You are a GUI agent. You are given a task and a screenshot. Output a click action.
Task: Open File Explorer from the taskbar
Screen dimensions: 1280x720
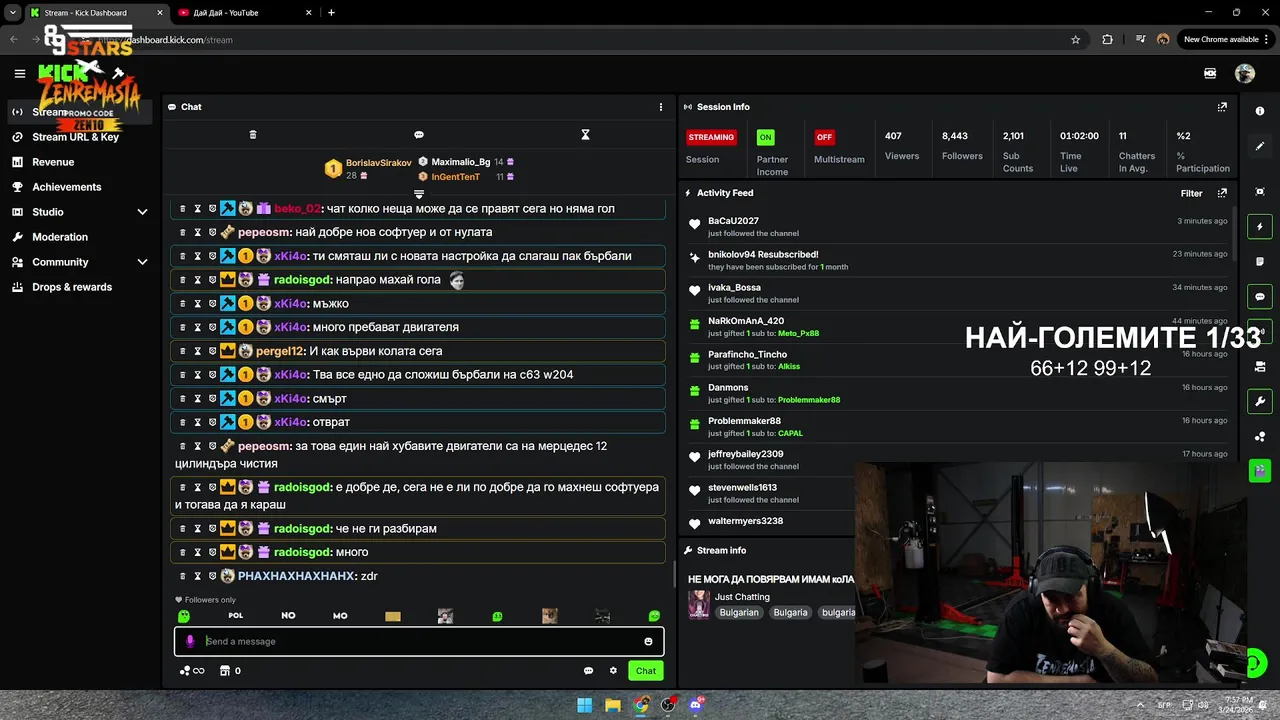(x=613, y=704)
